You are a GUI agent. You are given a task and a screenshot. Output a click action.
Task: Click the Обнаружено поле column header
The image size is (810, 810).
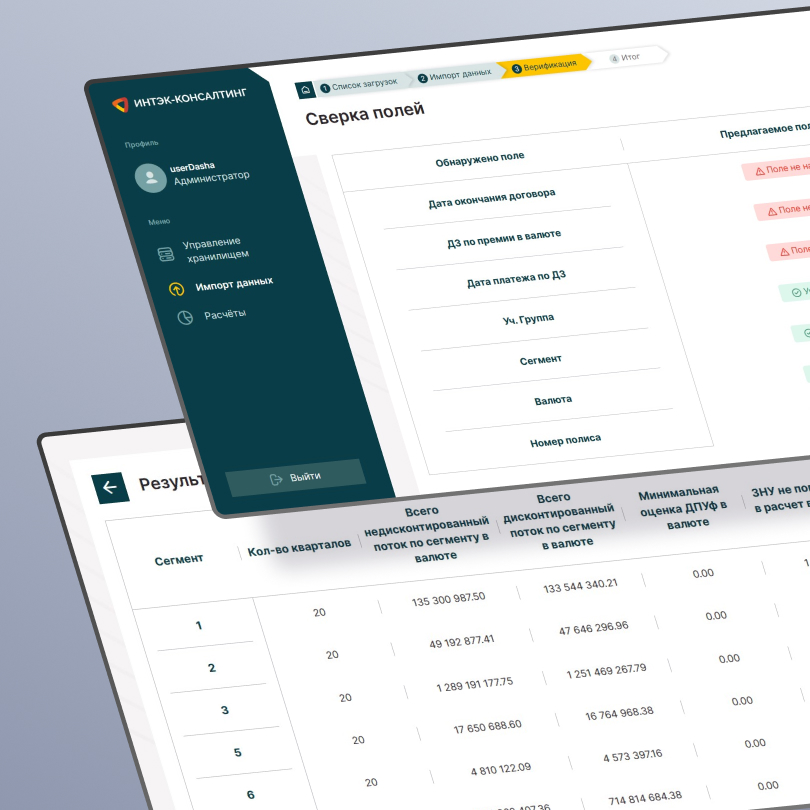pyautogui.click(x=480, y=159)
